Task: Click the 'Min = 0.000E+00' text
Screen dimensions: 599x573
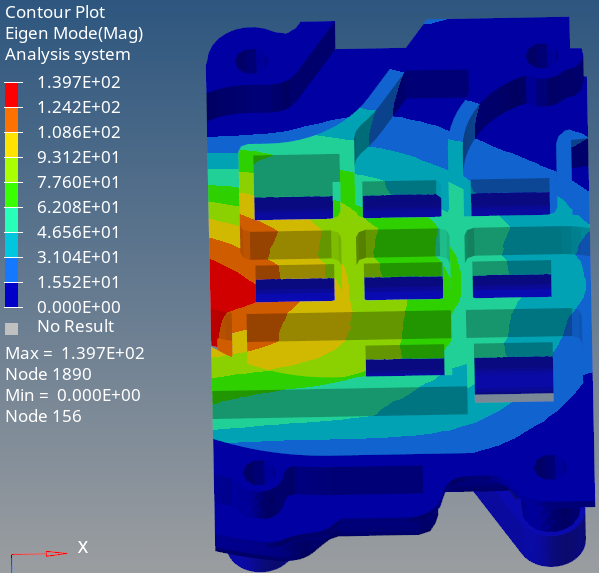Action: (73, 395)
